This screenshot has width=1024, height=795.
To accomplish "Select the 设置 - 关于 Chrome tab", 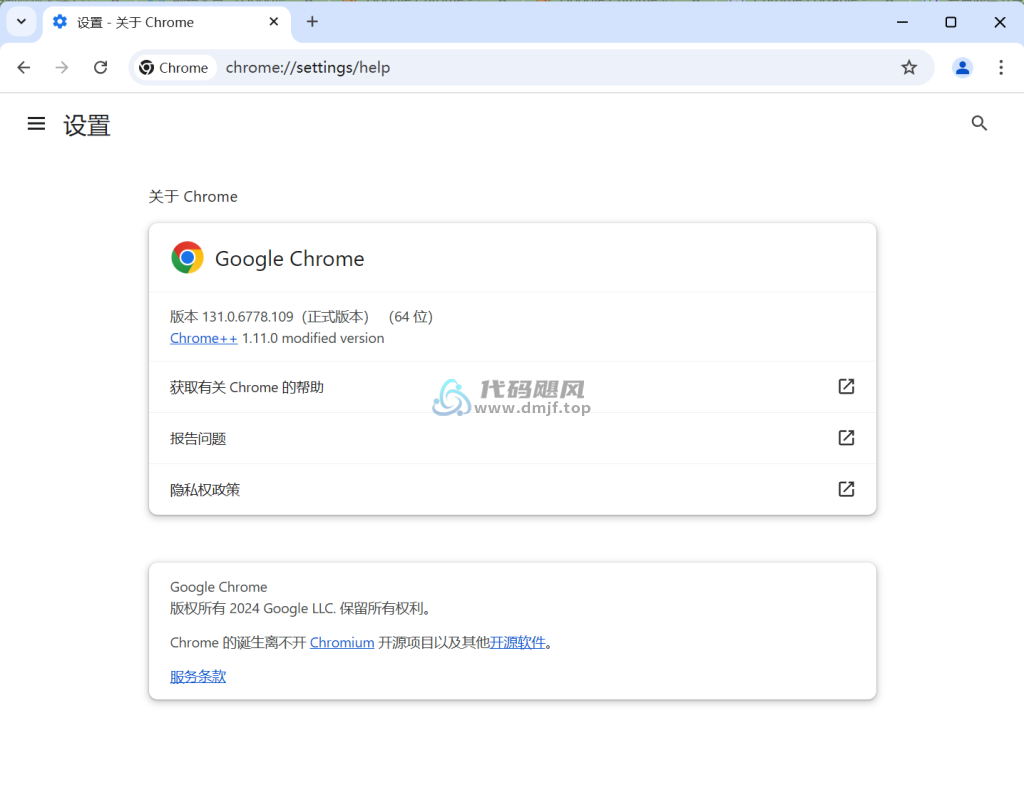I will (x=167, y=22).
